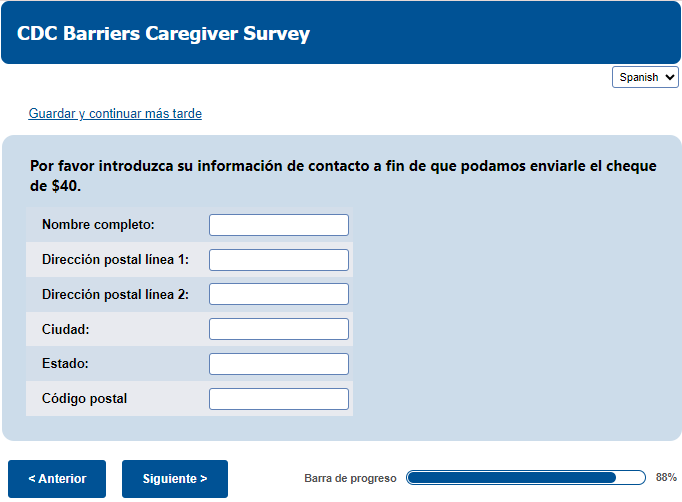
Task: Click the CDC Barriers Caregiver Survey title
Action: (163, 33)
